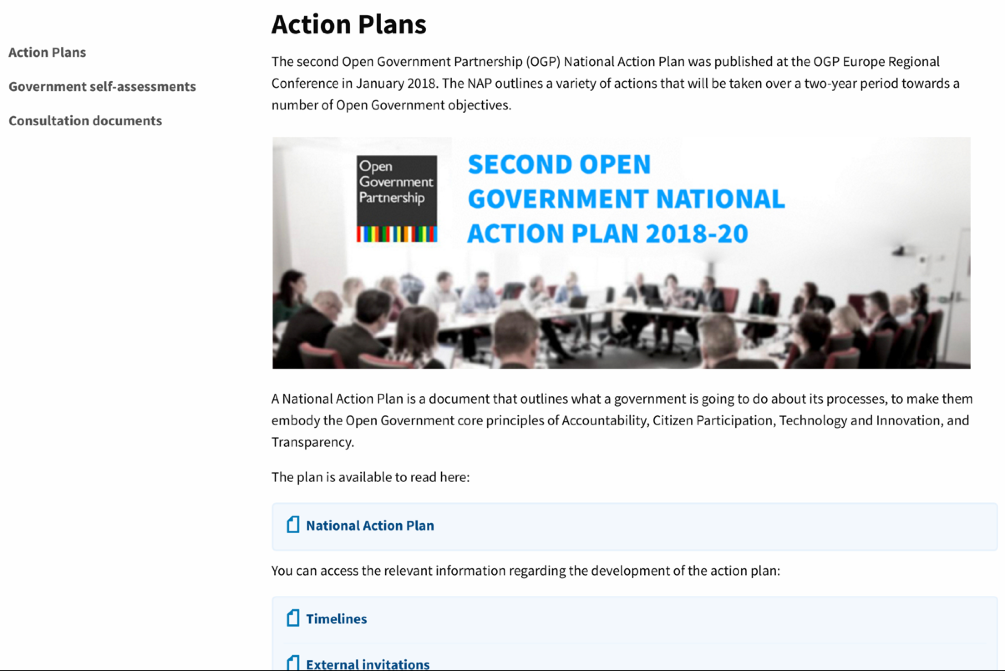This screenshot has height=671, width=1005.
Task: Open the External invitations link
Action: 368,664
